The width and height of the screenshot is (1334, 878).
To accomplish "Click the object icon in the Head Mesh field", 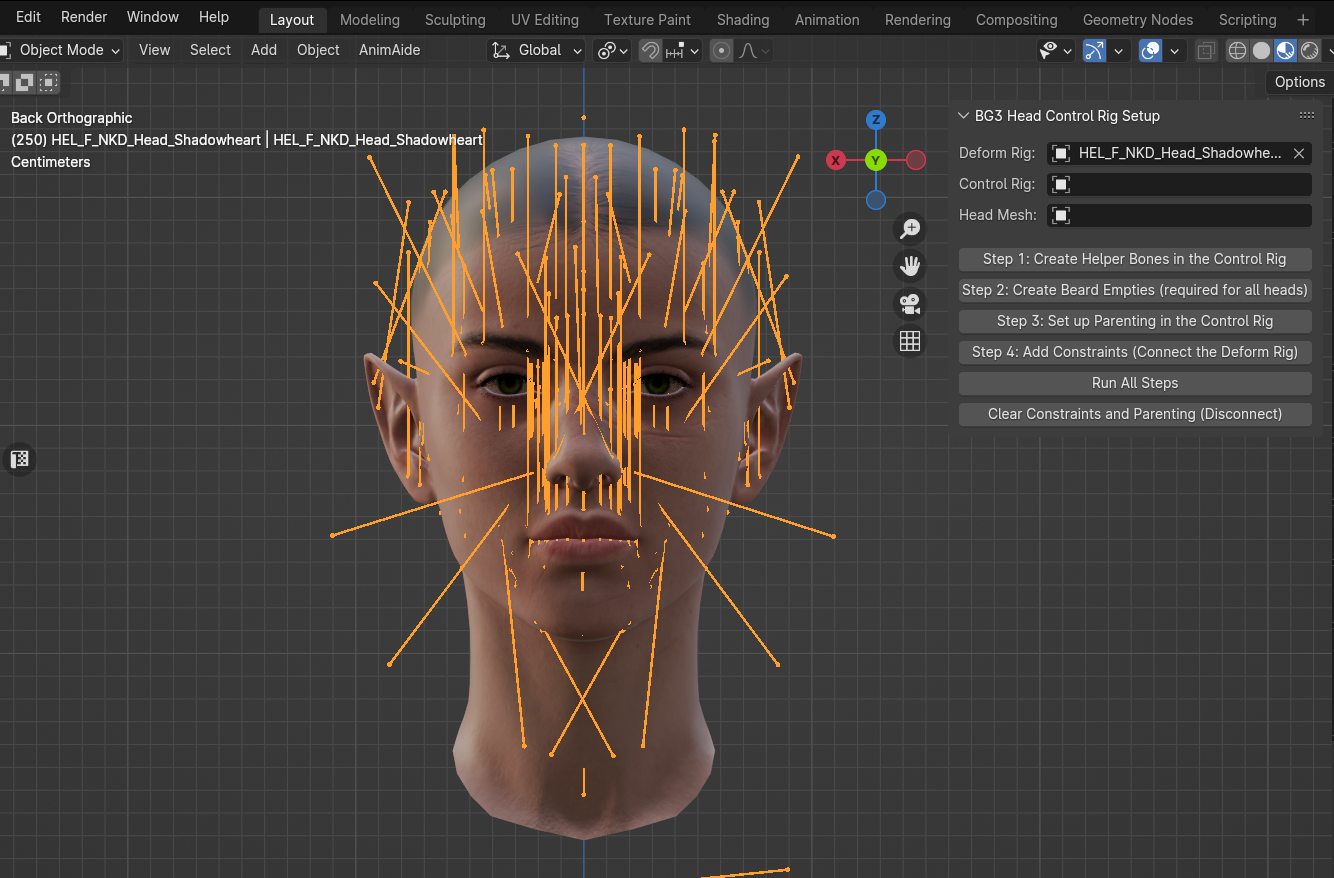I will (x=1062, y=215).
